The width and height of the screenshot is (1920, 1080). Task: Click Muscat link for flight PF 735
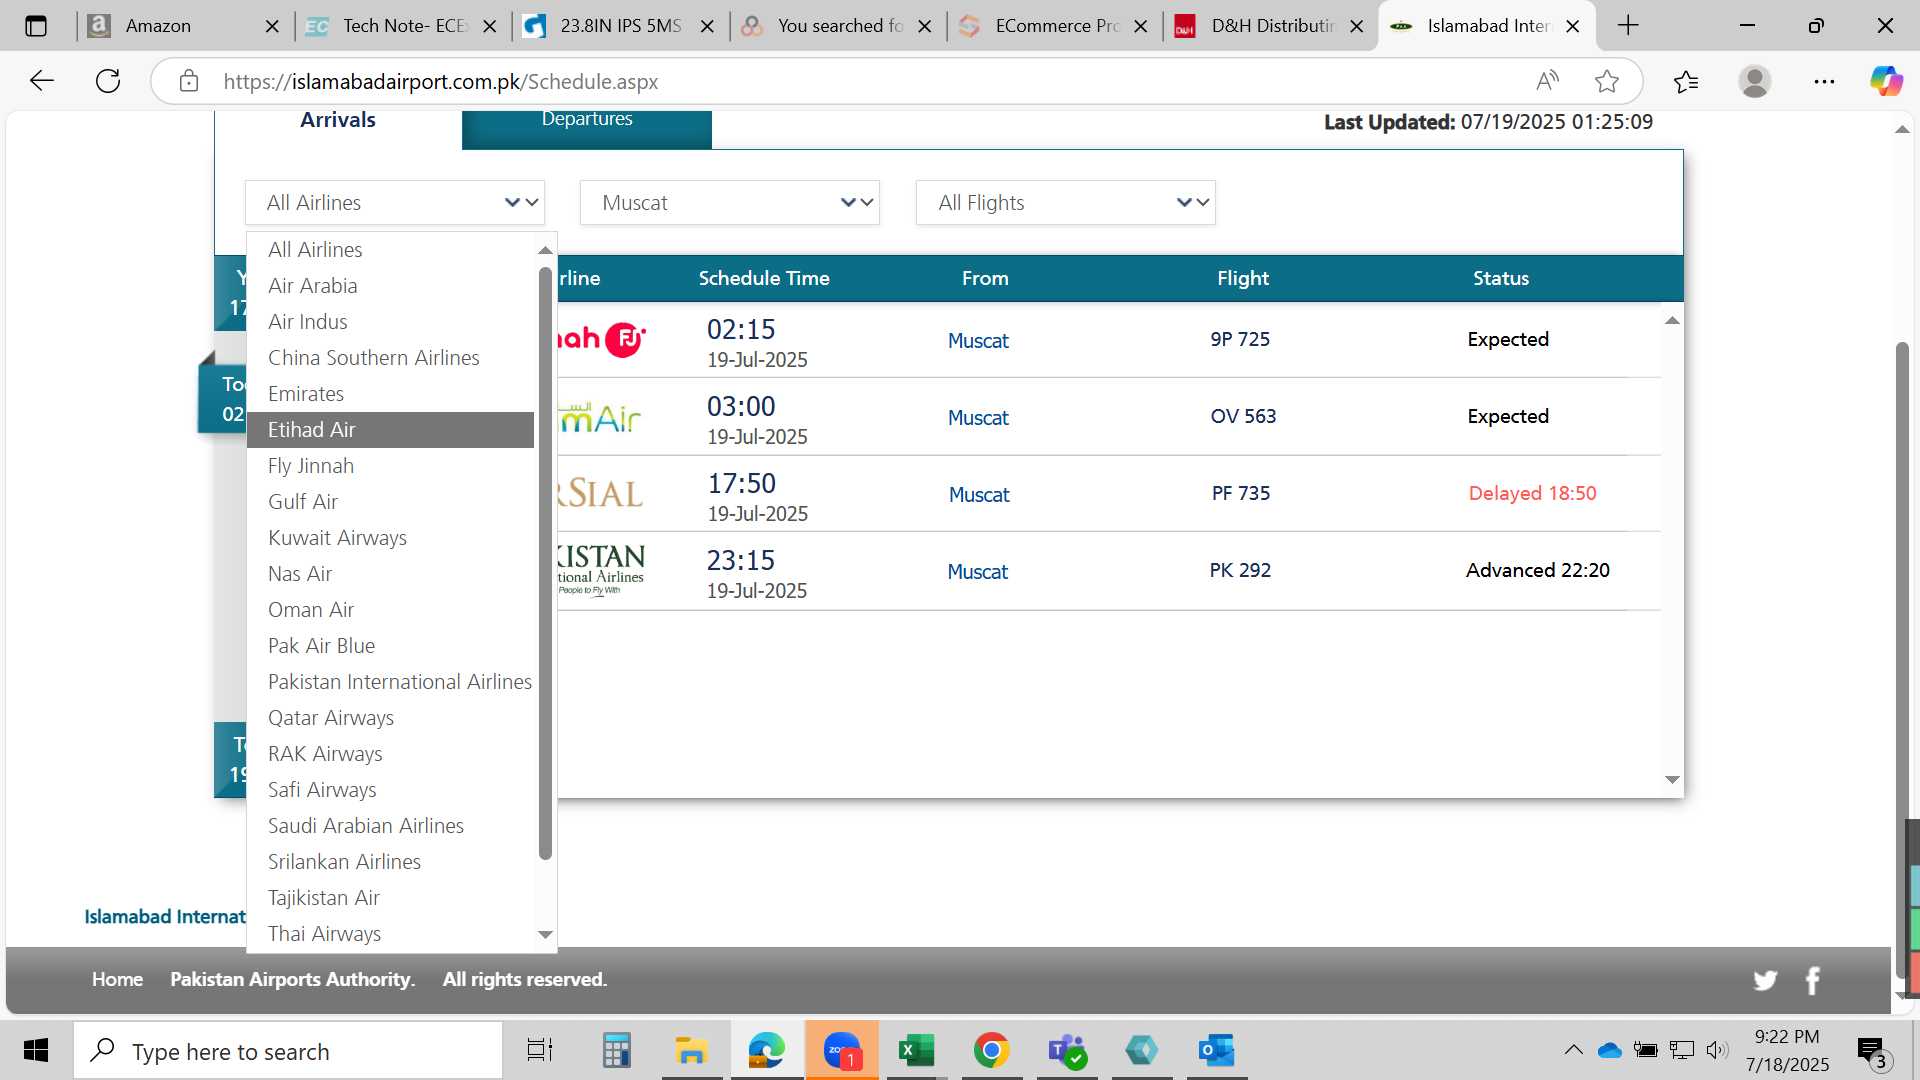[979, 495]
